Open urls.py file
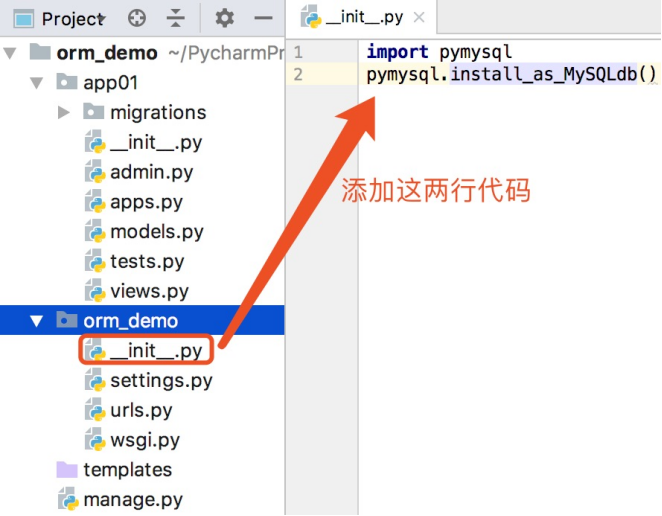The height and width of the screenshot is (516, 662). pos(141,411)
